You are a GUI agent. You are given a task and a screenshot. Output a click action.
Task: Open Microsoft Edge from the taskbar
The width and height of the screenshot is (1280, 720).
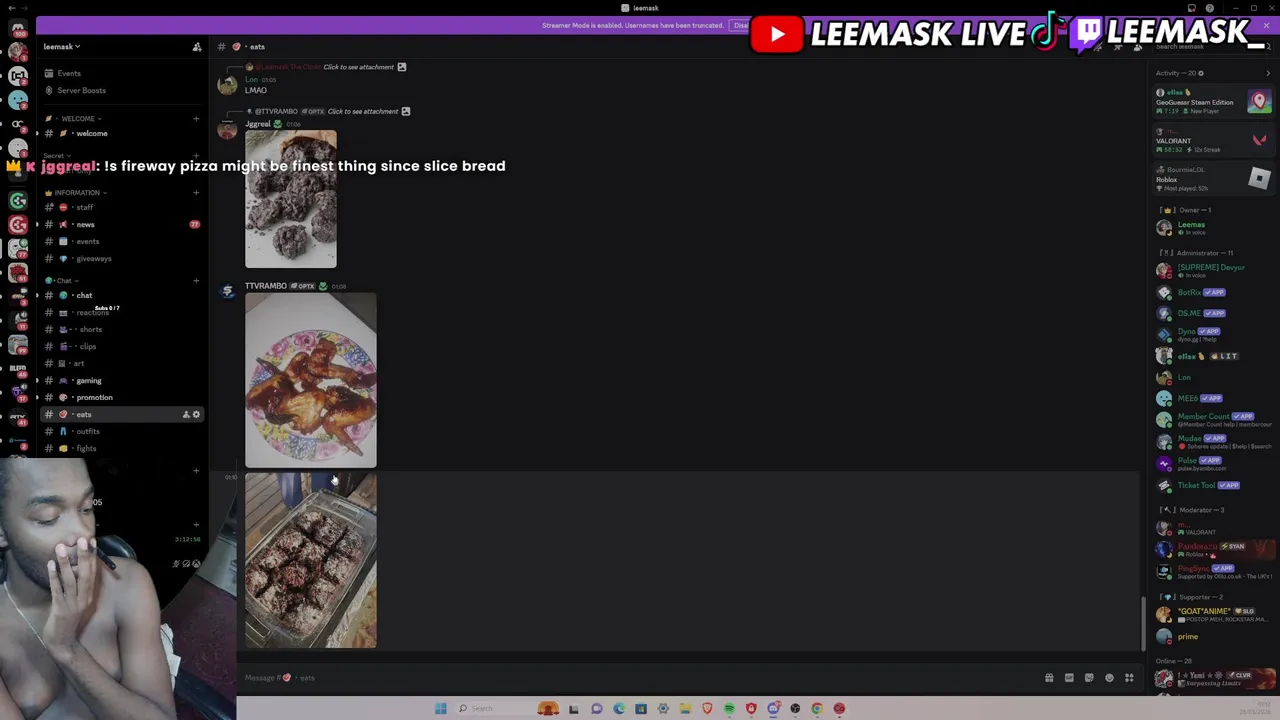[619, 708]
